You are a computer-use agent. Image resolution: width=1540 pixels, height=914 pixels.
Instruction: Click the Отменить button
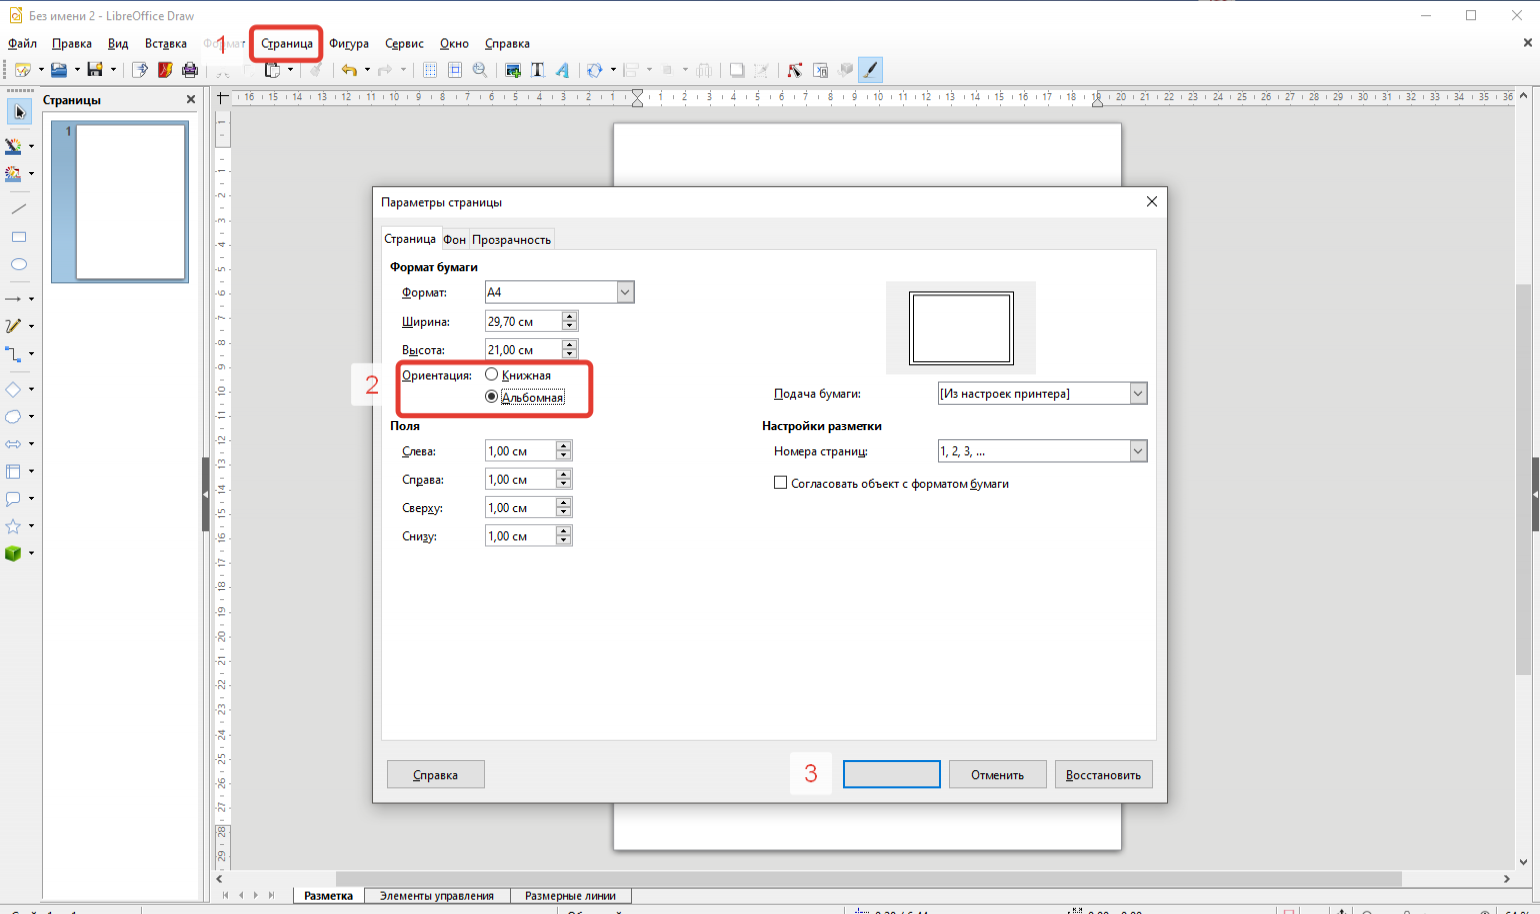click(998, 775)
